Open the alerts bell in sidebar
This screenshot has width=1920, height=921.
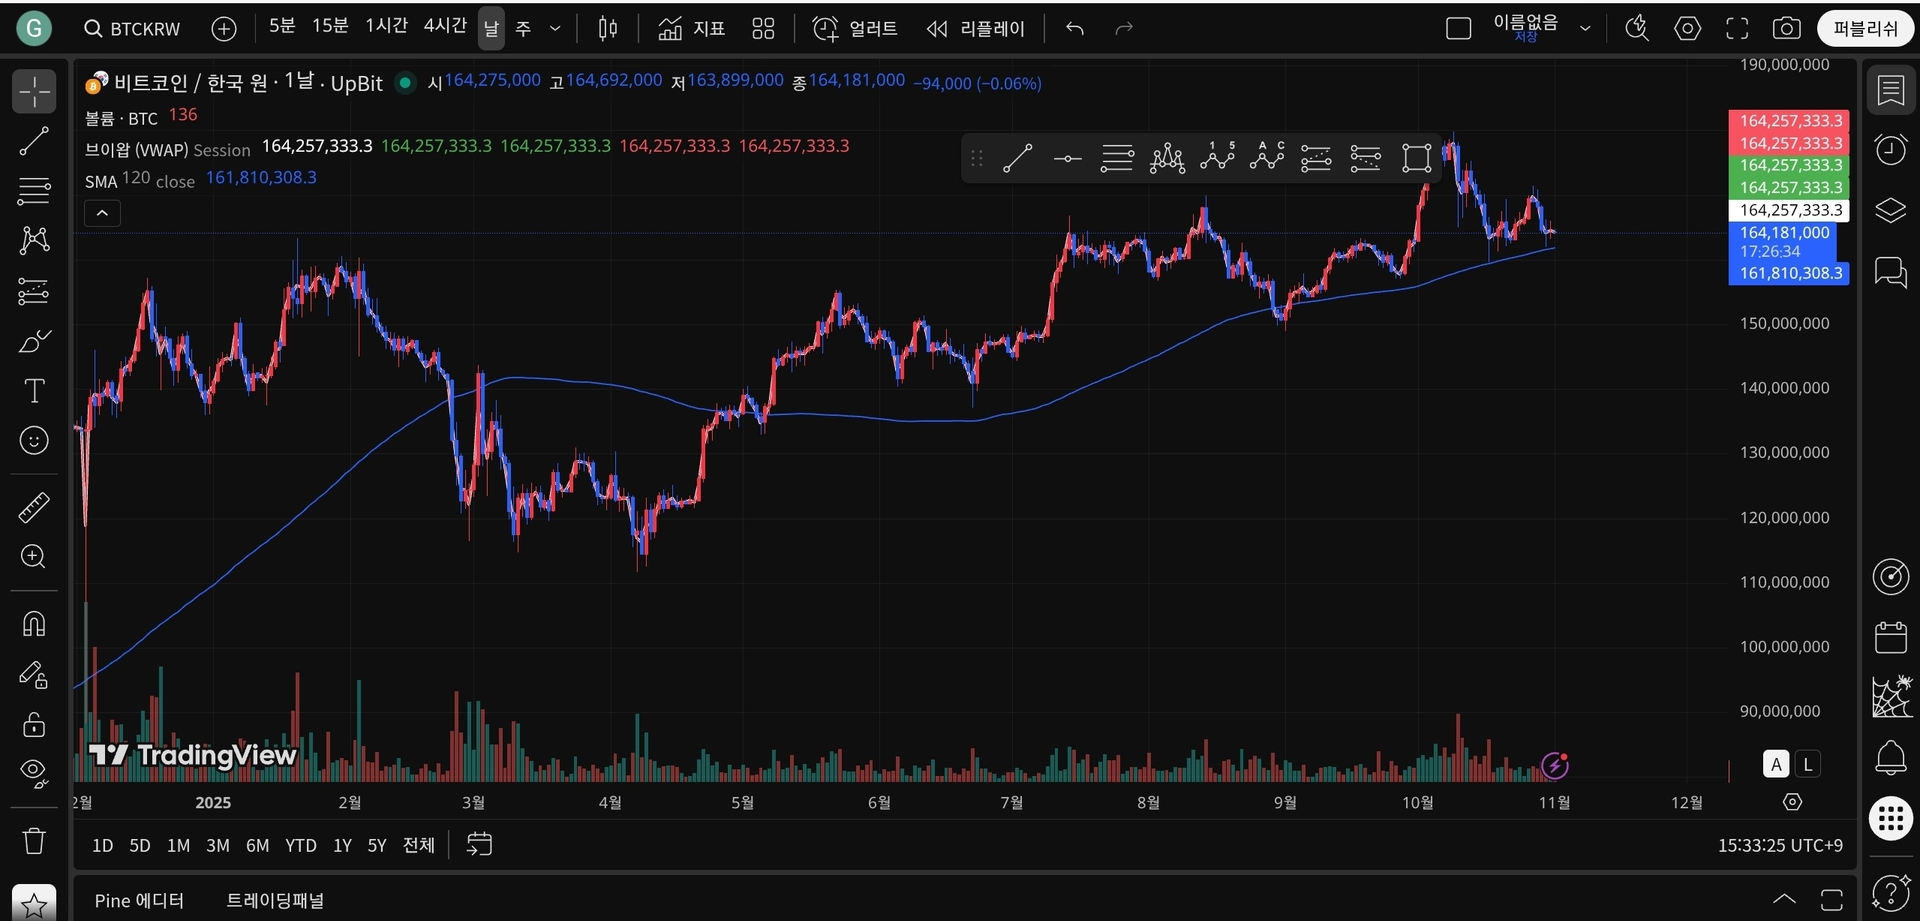pos(1890,758)
